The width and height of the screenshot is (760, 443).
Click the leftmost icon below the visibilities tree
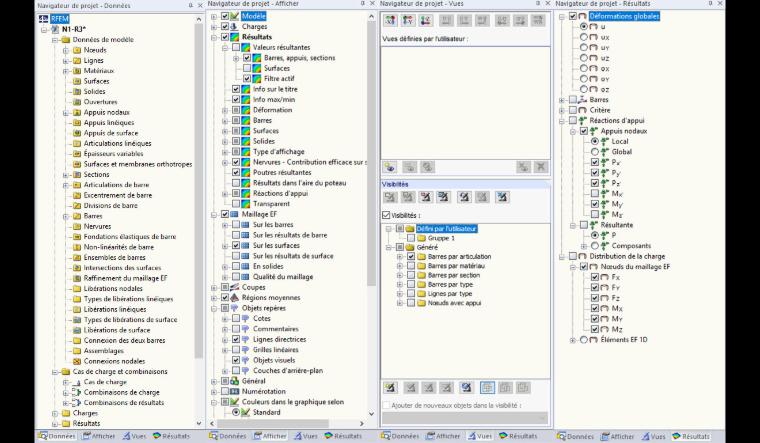click(390, 387)
